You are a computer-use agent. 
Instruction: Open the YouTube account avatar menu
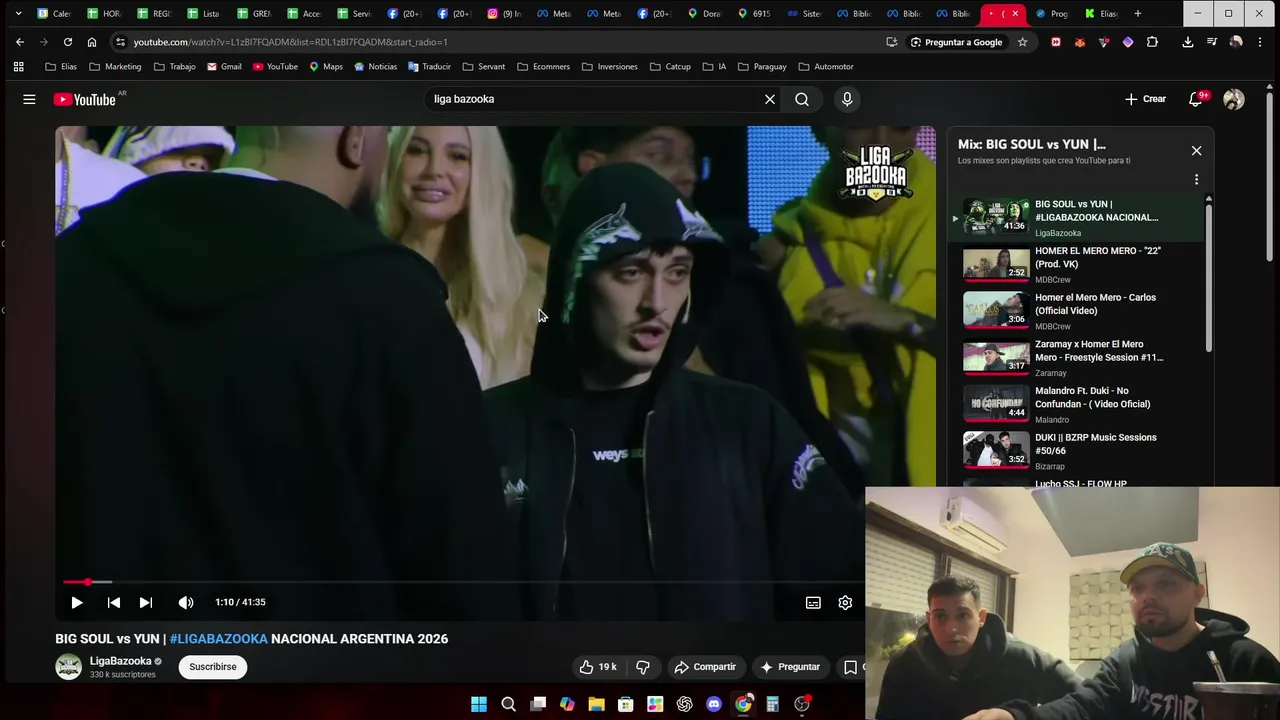pyautogui.click(x=1234, y=99)
